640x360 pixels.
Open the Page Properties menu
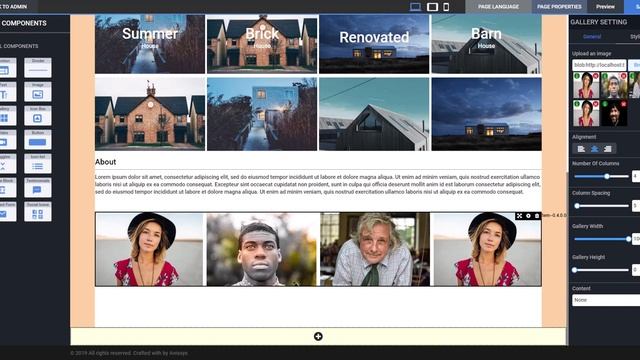559,7
